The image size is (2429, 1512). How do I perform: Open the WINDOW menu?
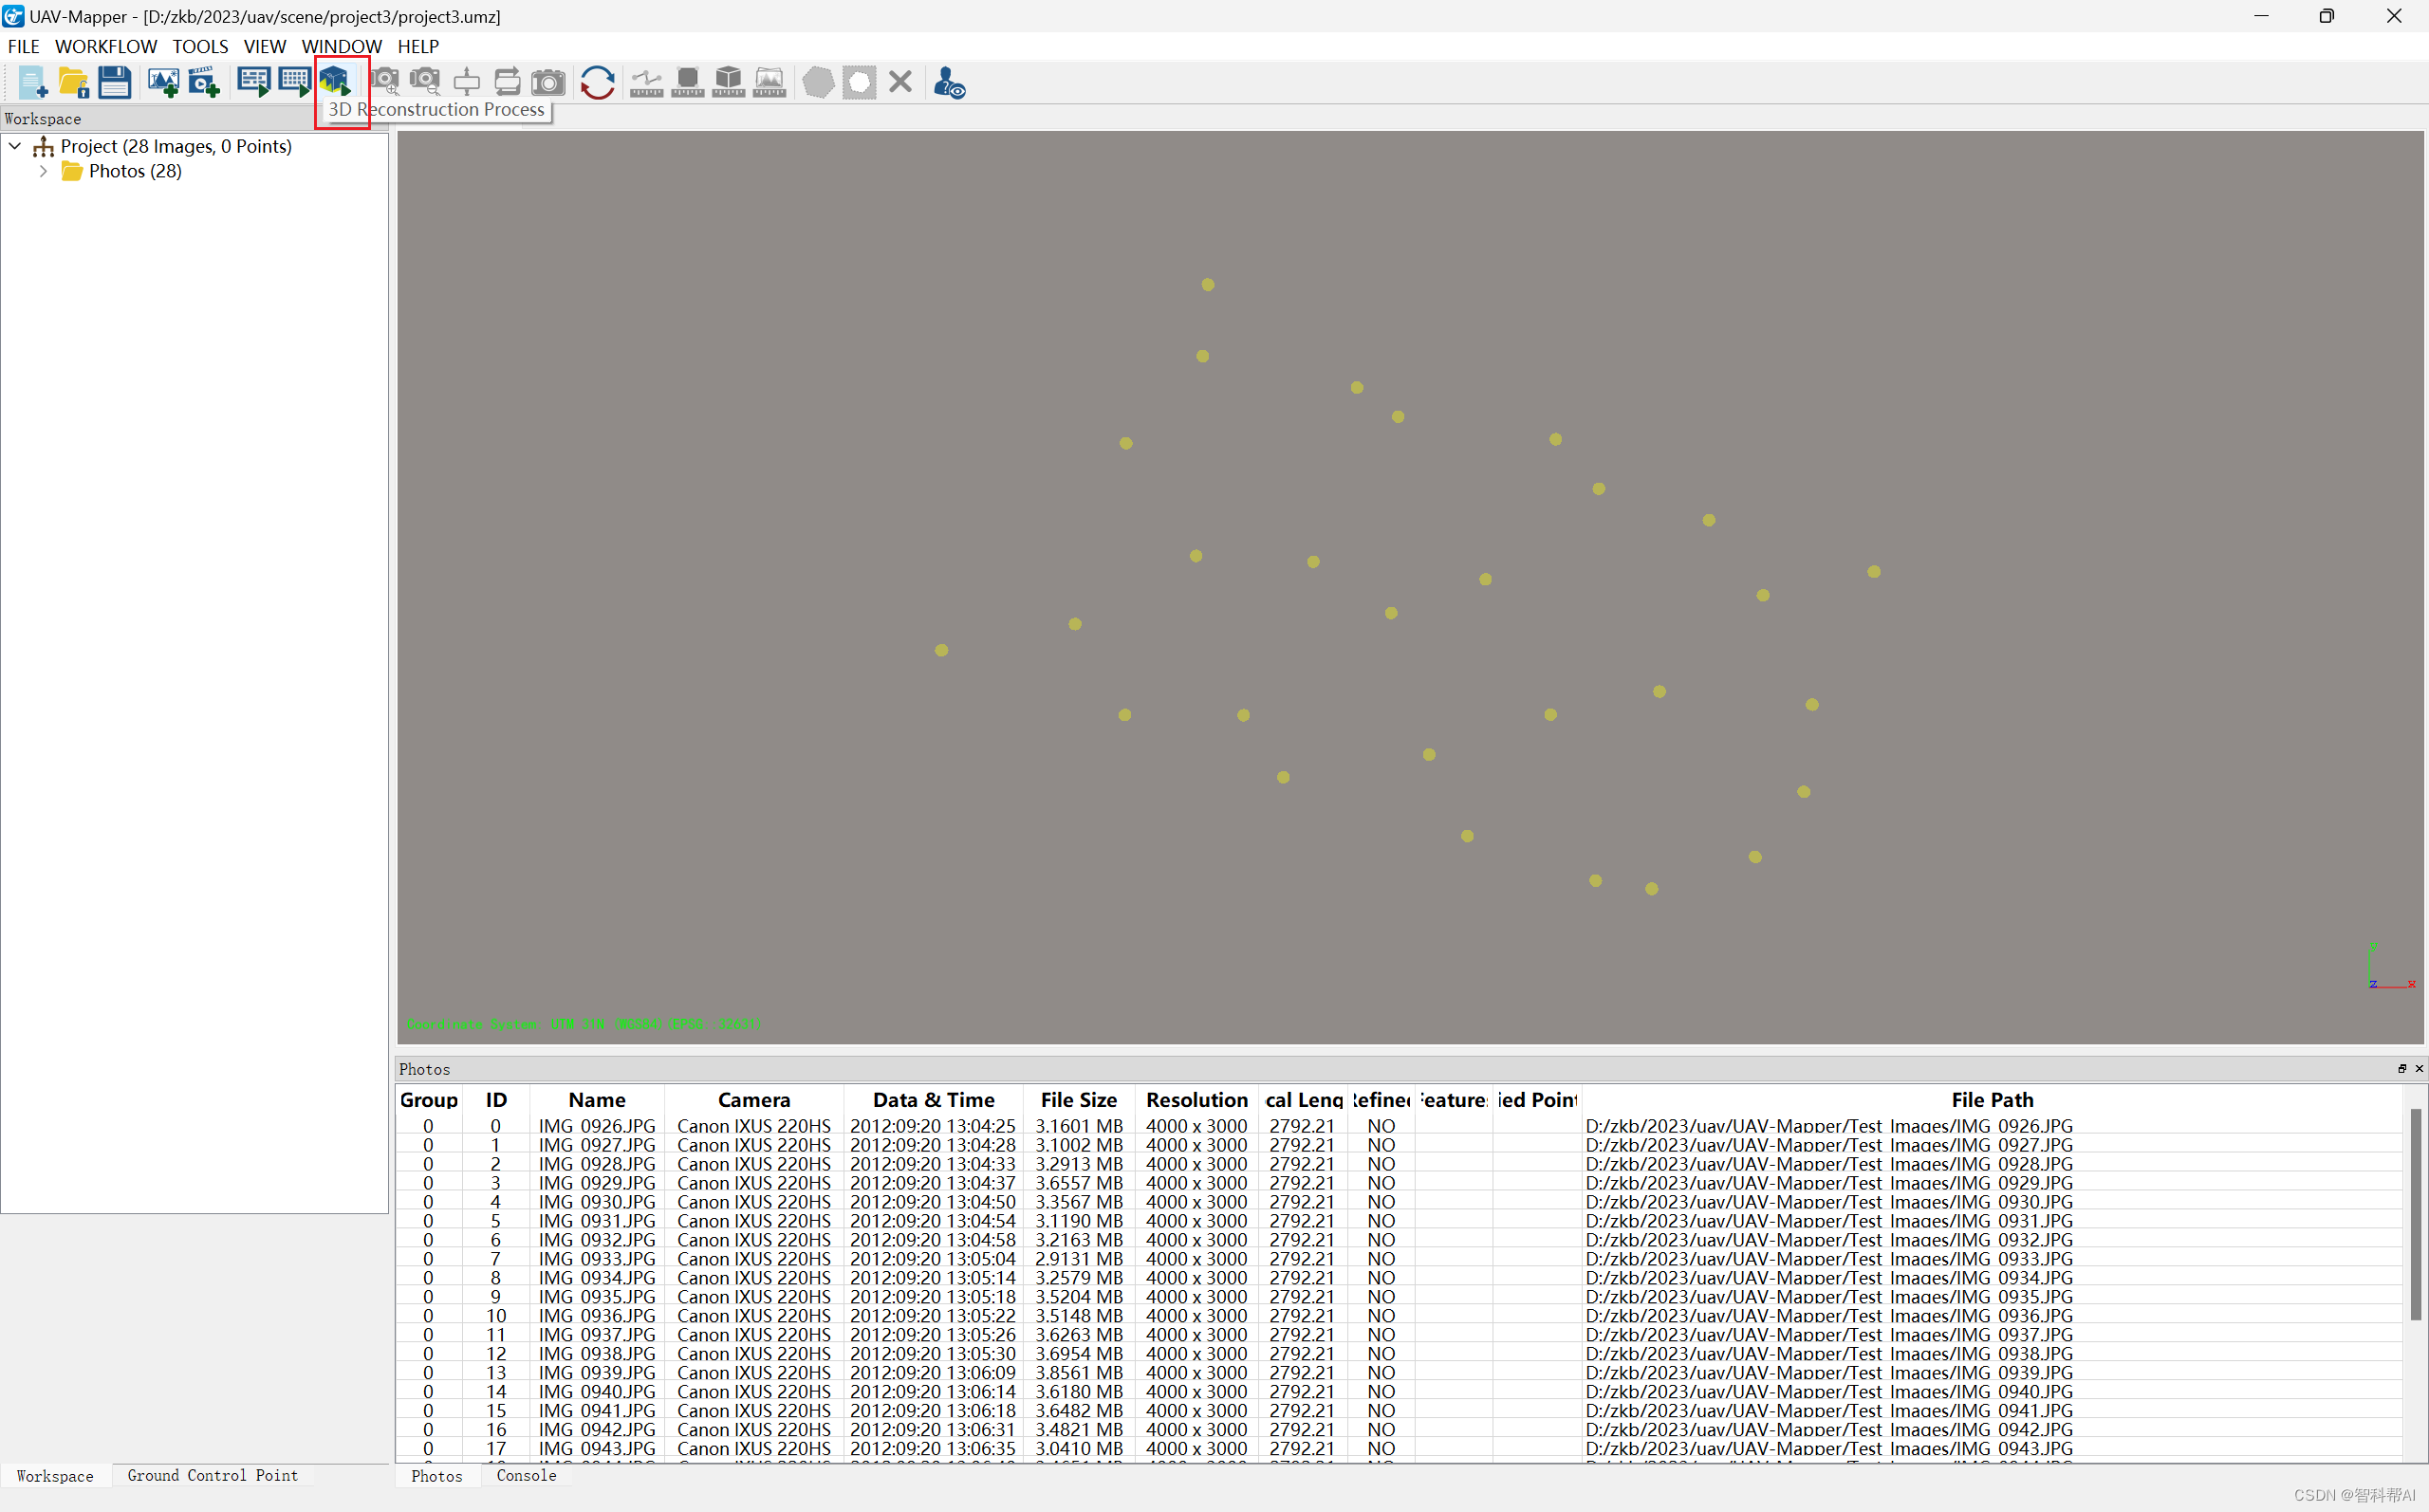coord(342,46)
